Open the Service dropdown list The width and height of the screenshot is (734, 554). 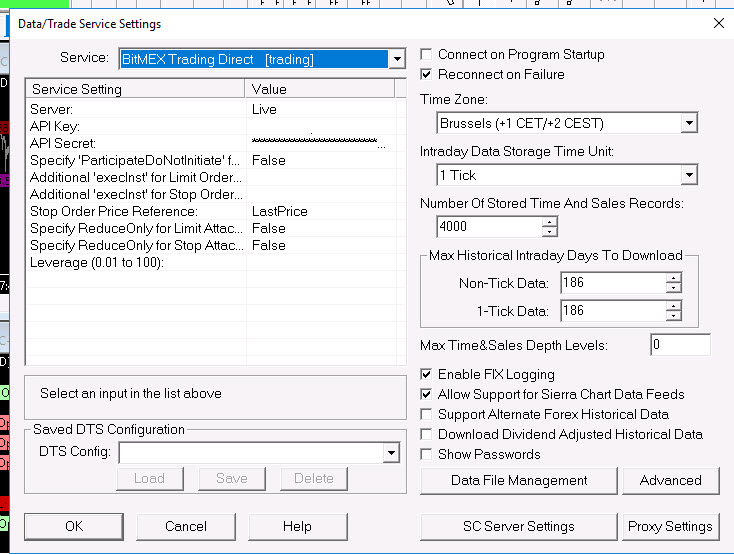397,59
